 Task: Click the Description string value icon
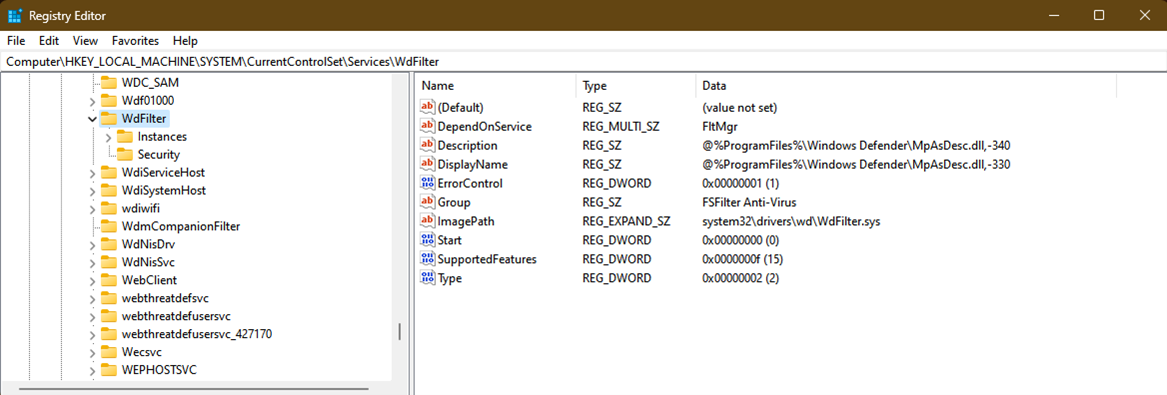[427, 145]
